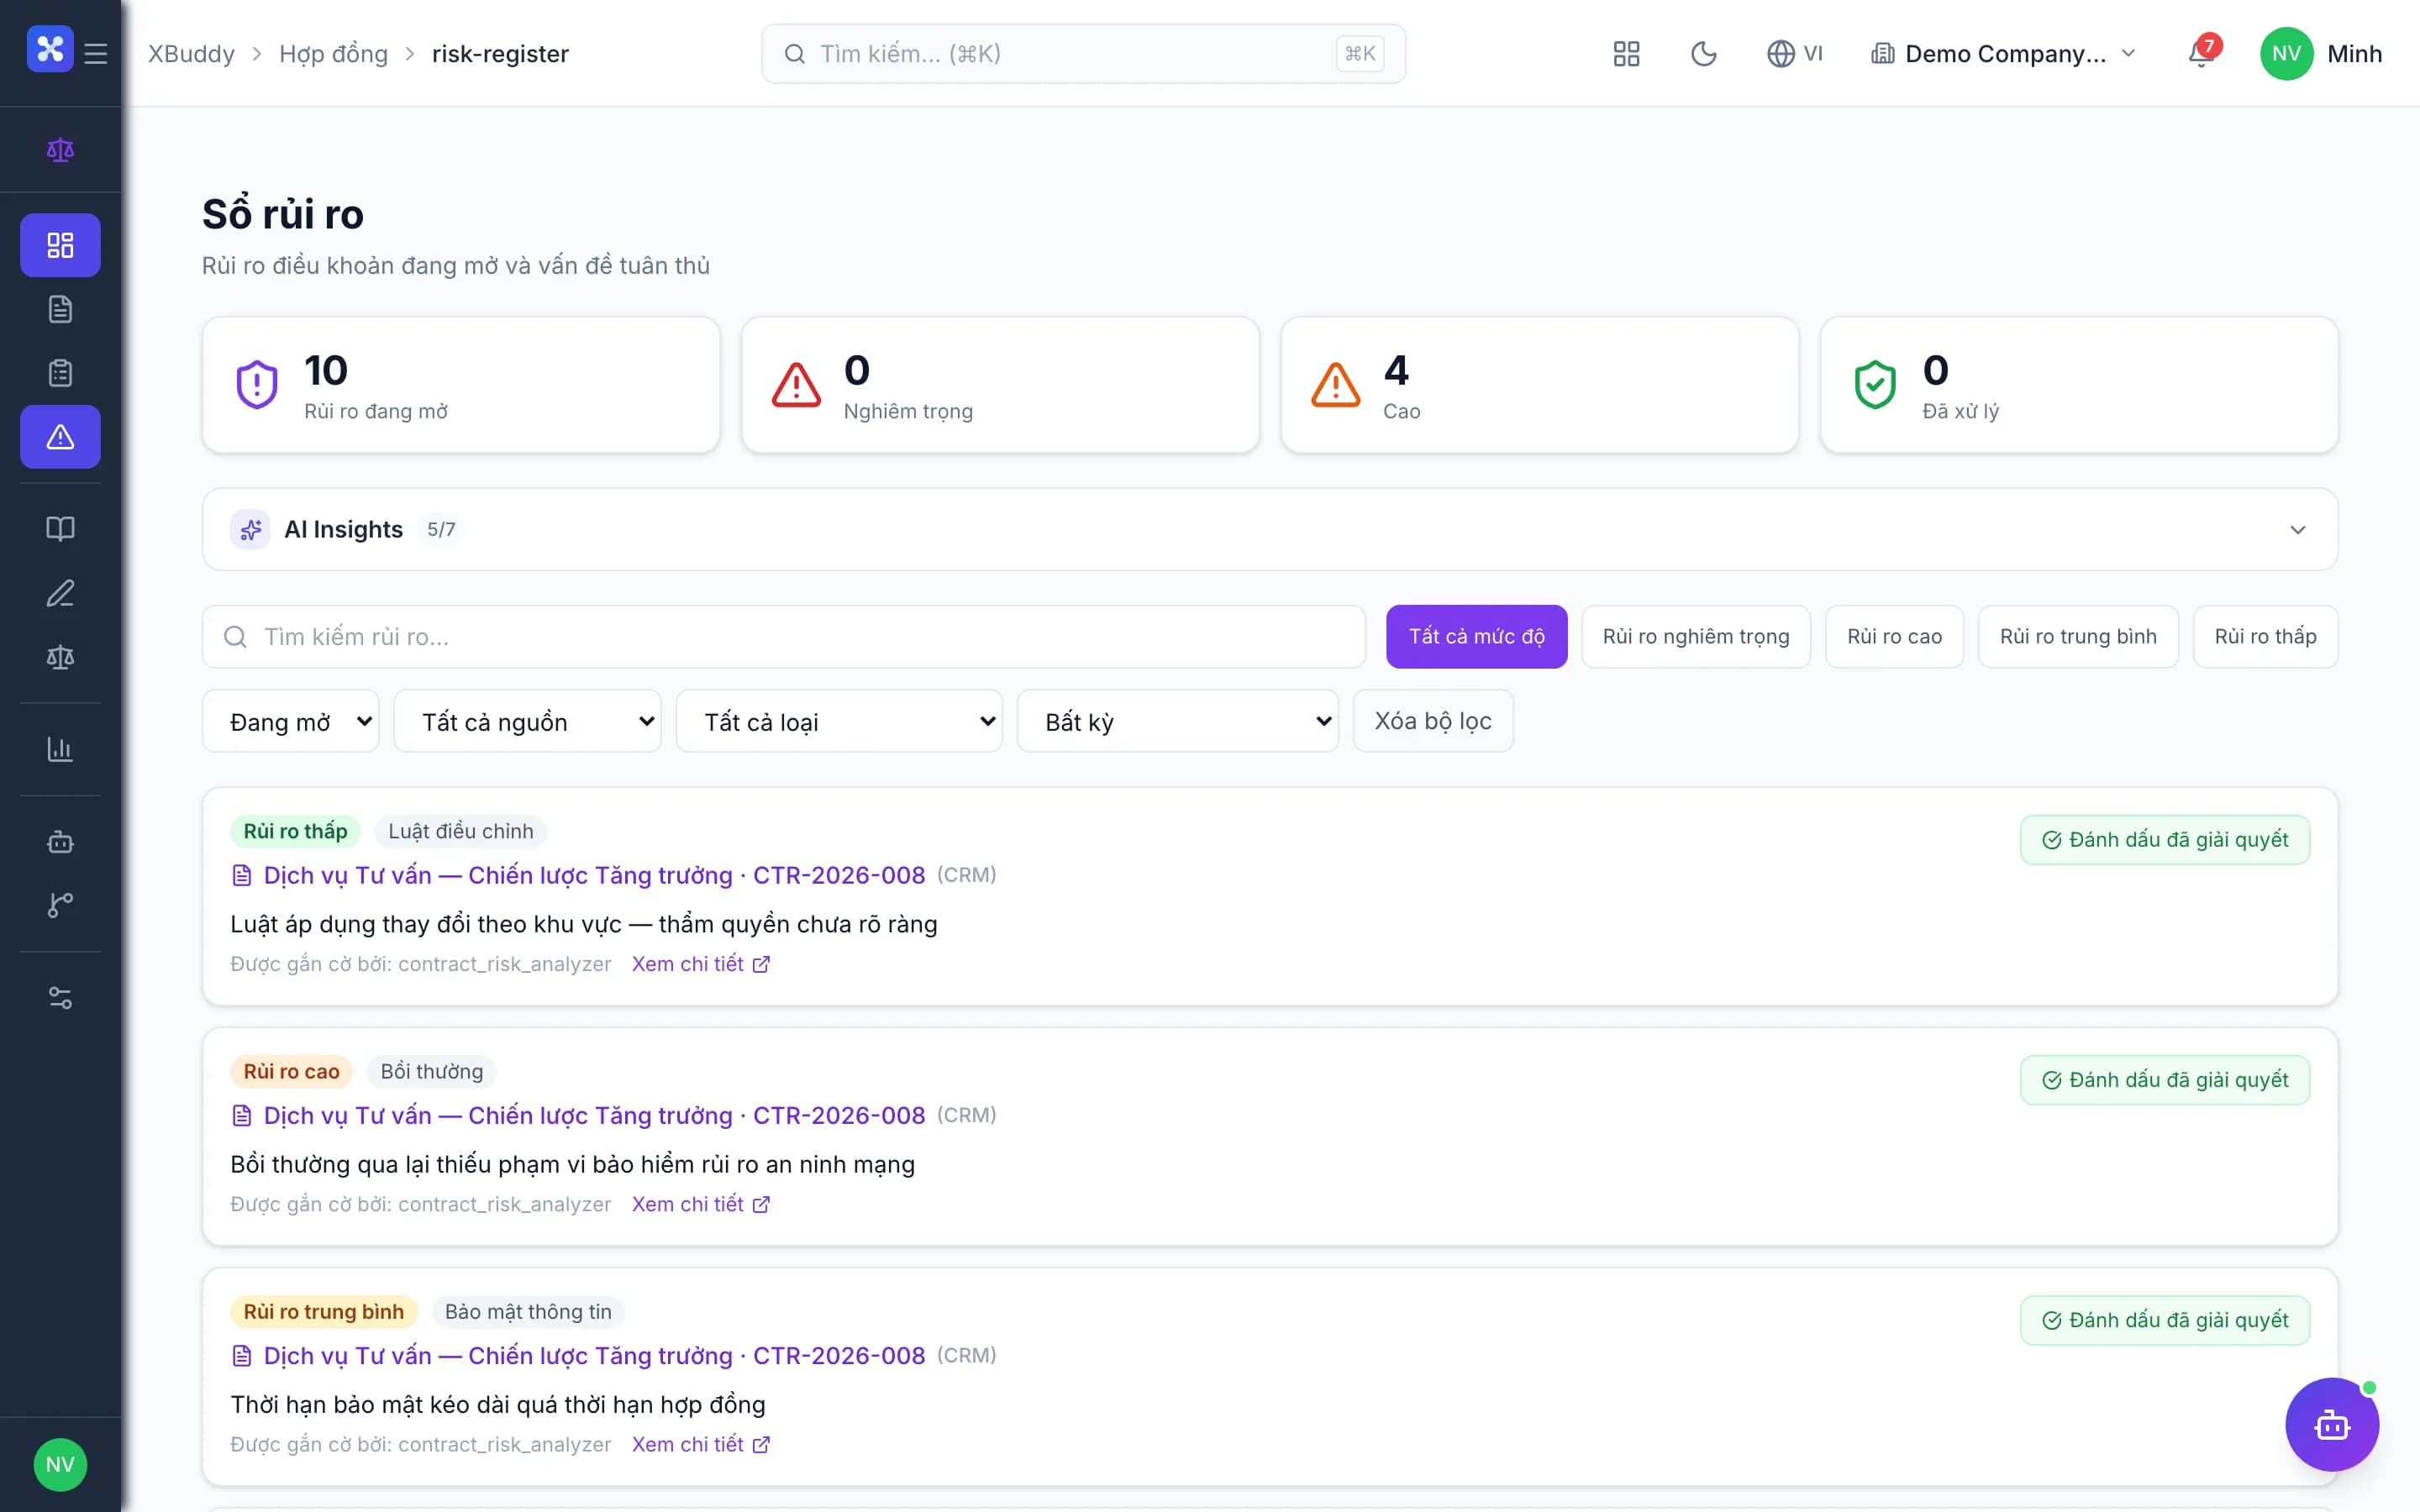The width and height of the screenshot is (2420, 1512).
Task: Filter by Rủi ro cao tab
Action: point(1894,637)
